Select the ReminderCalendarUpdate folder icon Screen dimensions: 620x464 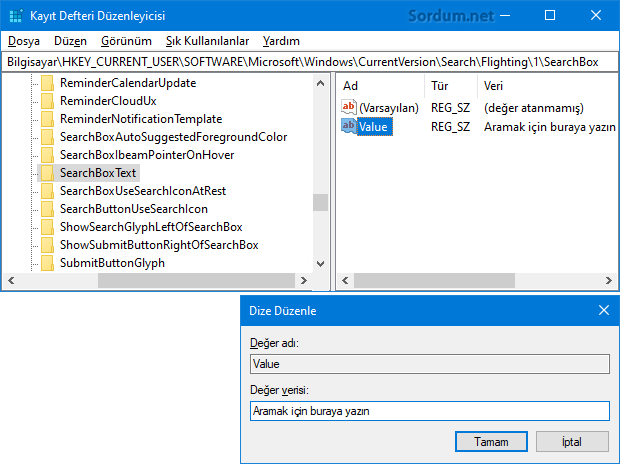47,83
